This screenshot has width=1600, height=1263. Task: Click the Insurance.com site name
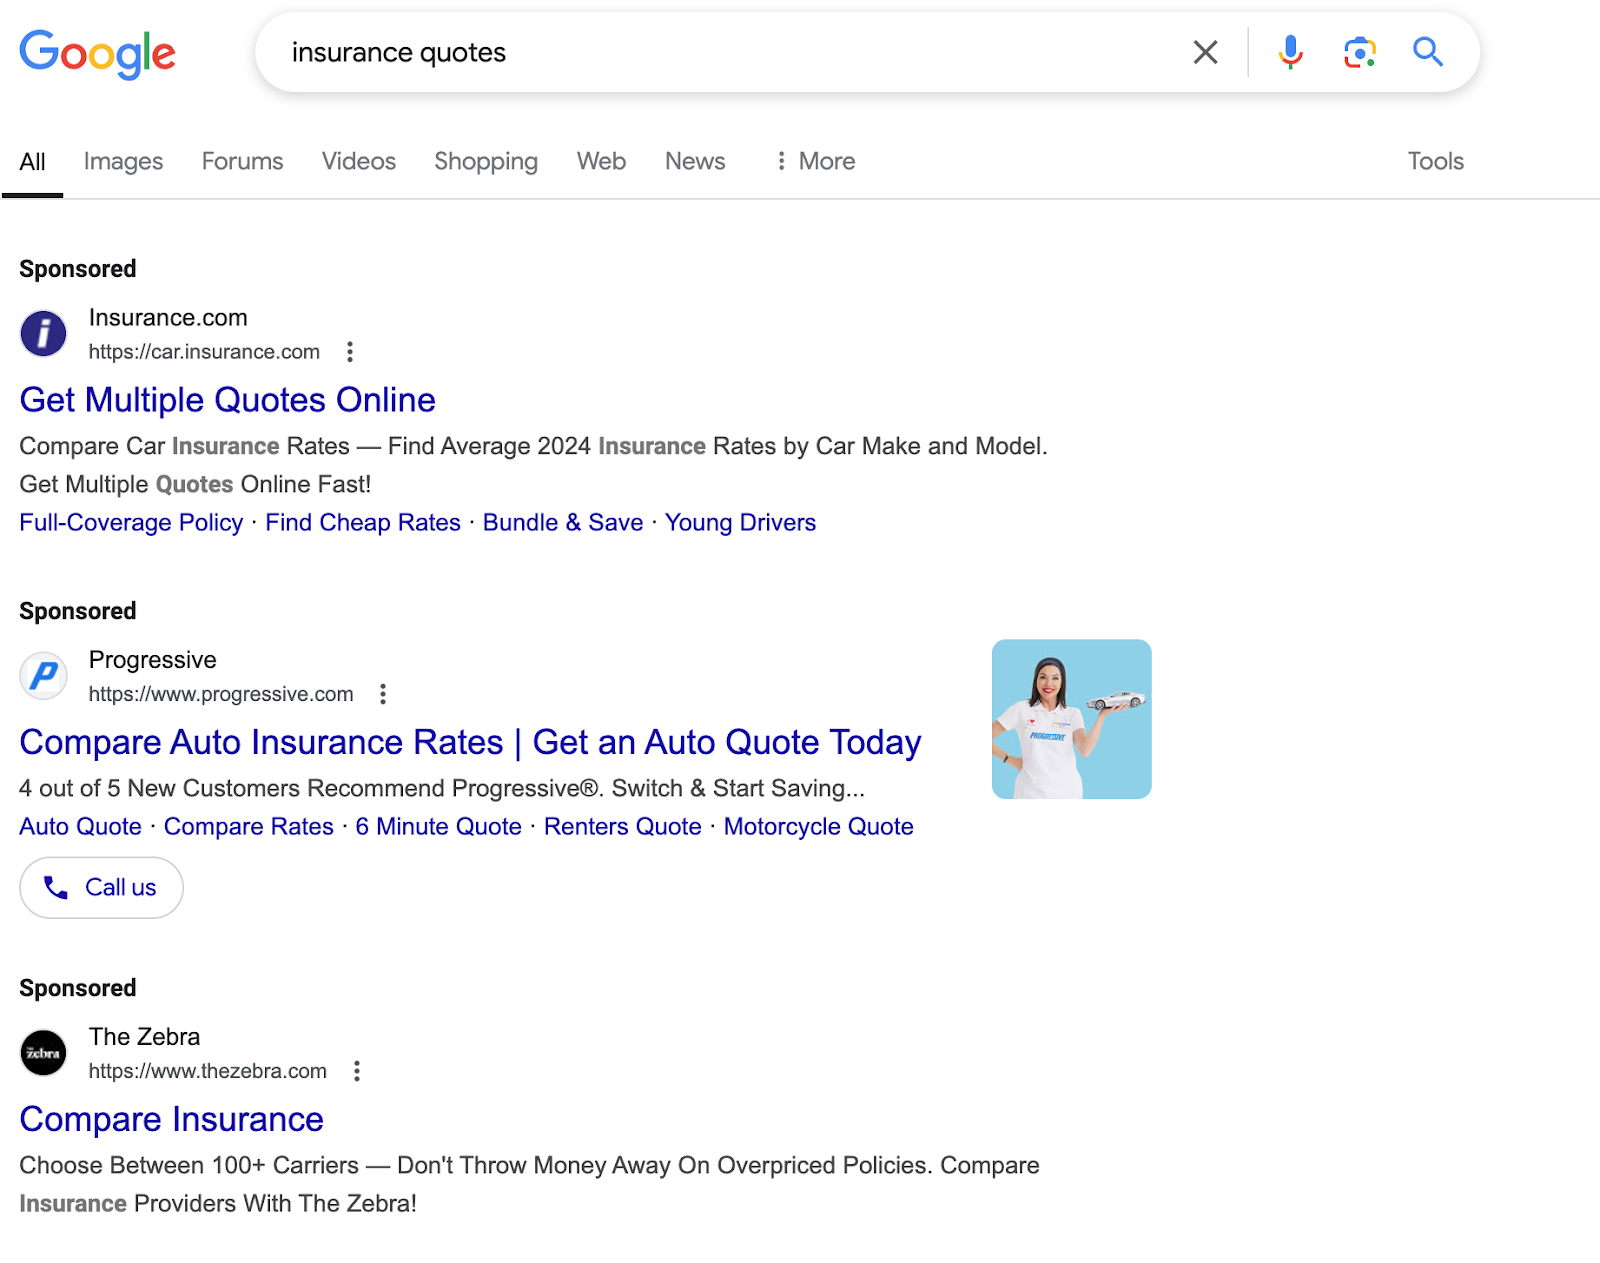click(x=168, y=318)
